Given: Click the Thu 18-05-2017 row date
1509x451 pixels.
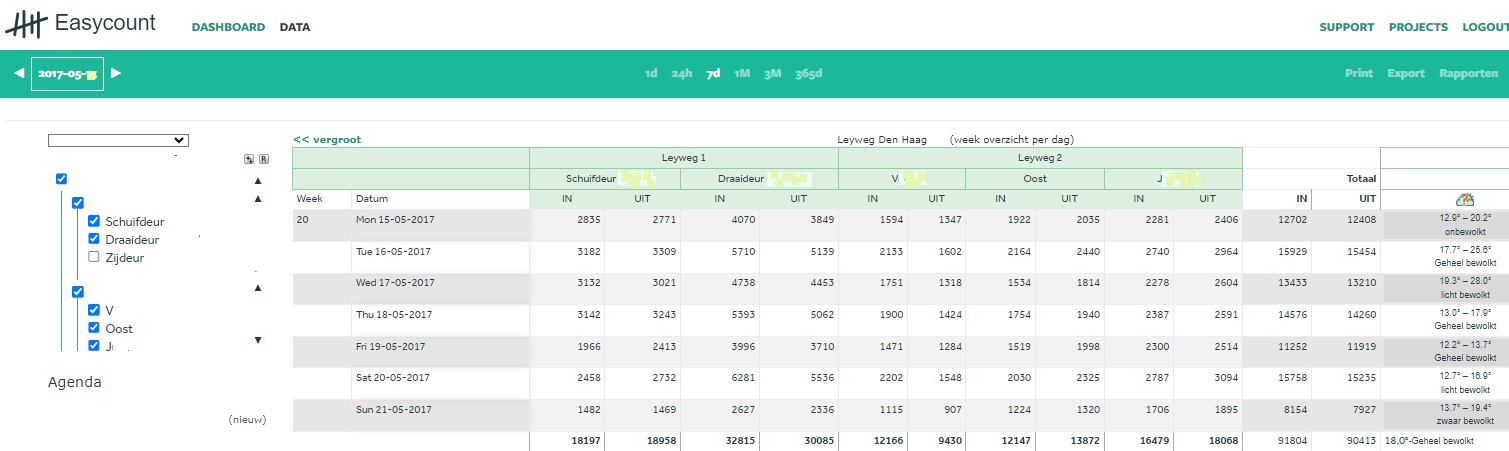Looking at the screenshot, I should click(x=394, y=315).
